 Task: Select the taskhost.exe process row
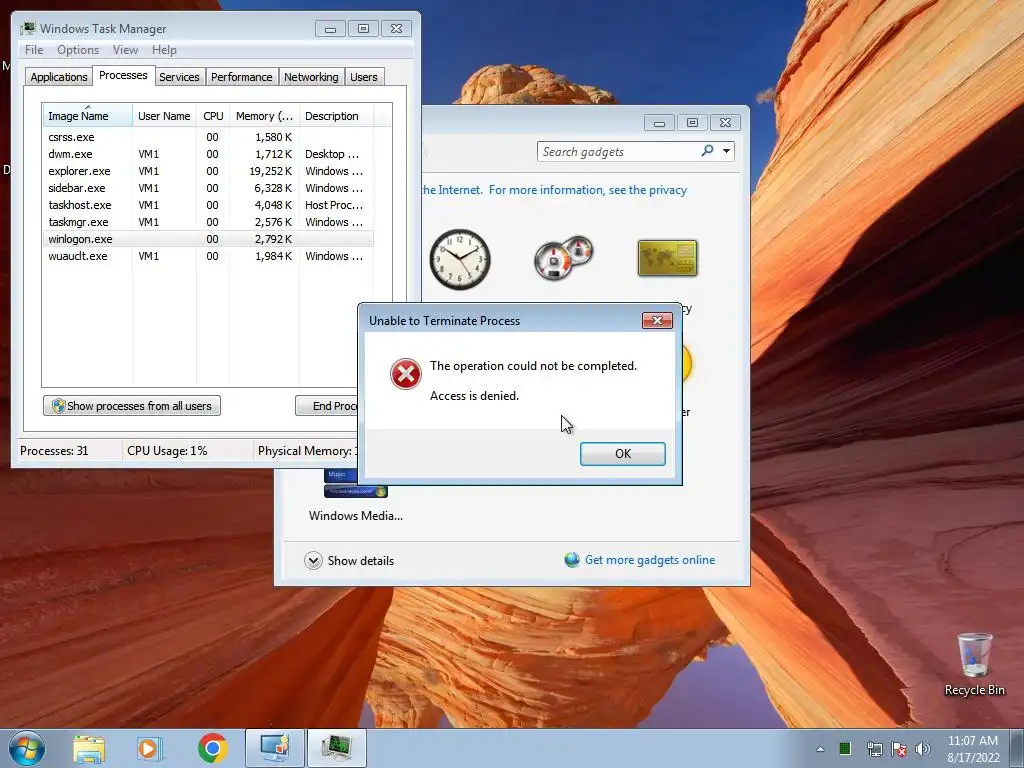click(208, 205)
